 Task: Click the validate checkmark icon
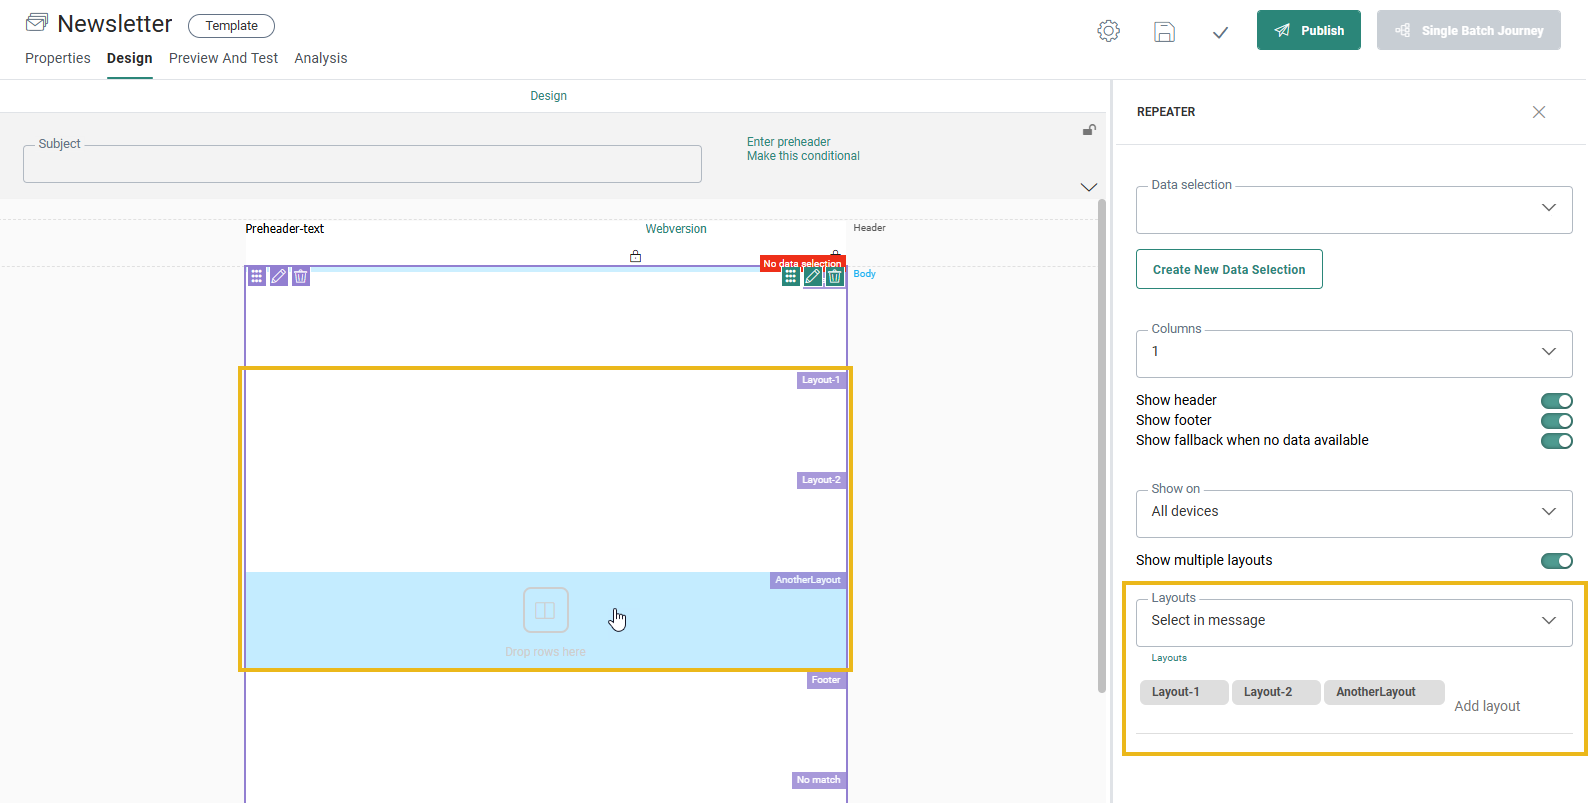1220,32
